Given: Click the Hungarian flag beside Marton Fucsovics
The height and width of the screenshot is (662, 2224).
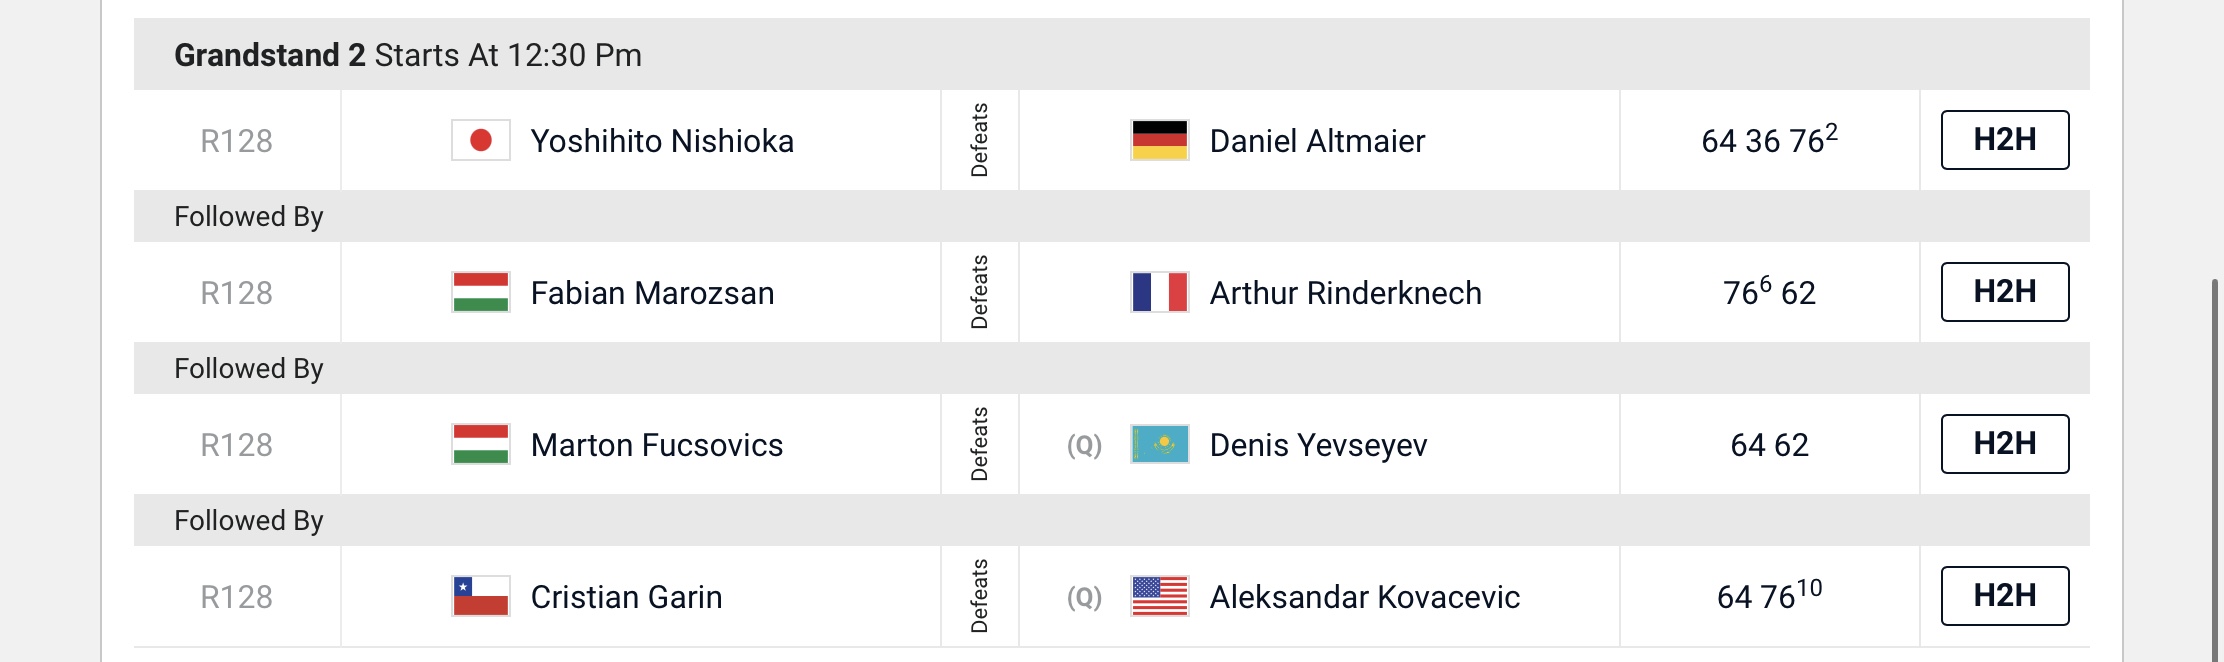Looking at the screenshot, I should pos(481,444).
